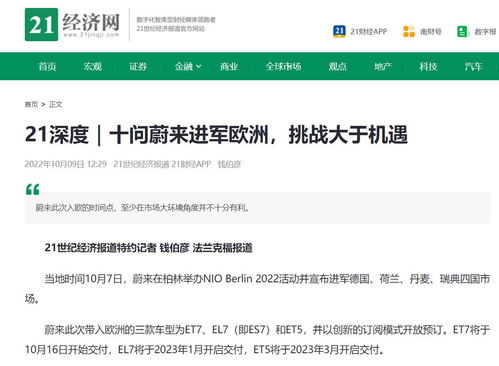The height and width of the screenshot is (366, 499).
Task: Open the 21财经APP icon link
Action: point(339,32)
